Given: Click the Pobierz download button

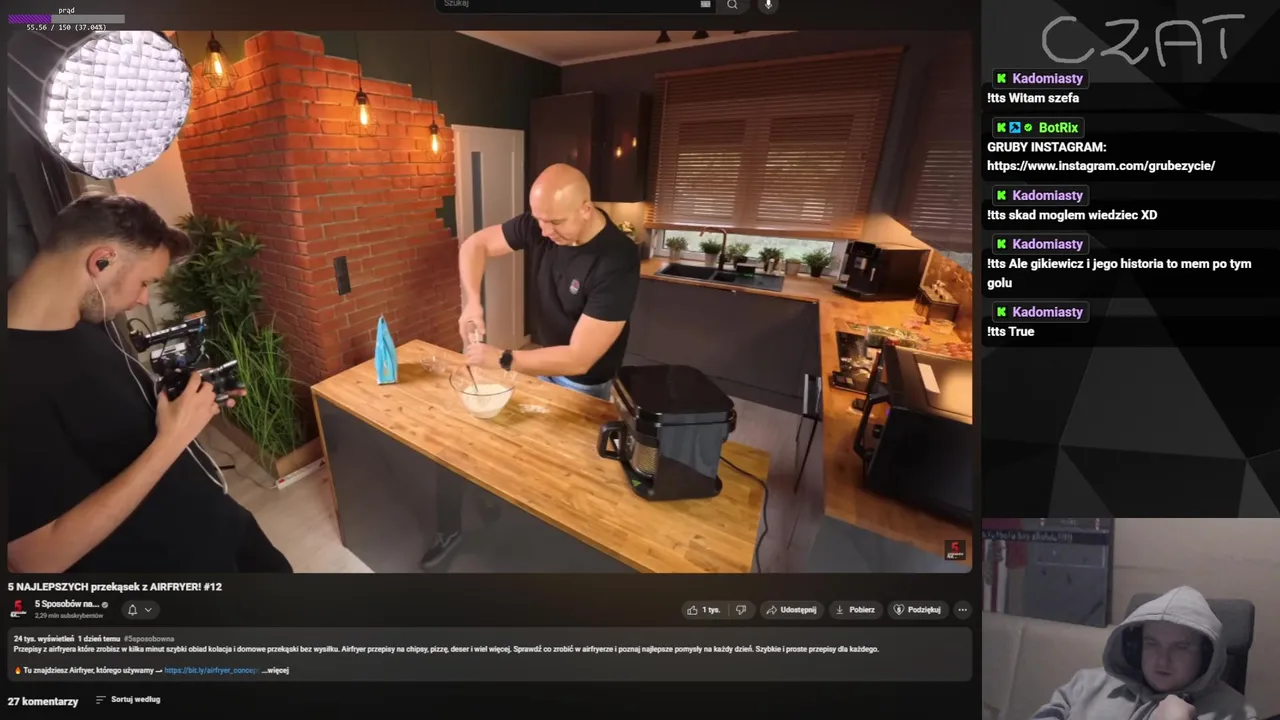Looking at the screenshot, I should coord(855,610).
